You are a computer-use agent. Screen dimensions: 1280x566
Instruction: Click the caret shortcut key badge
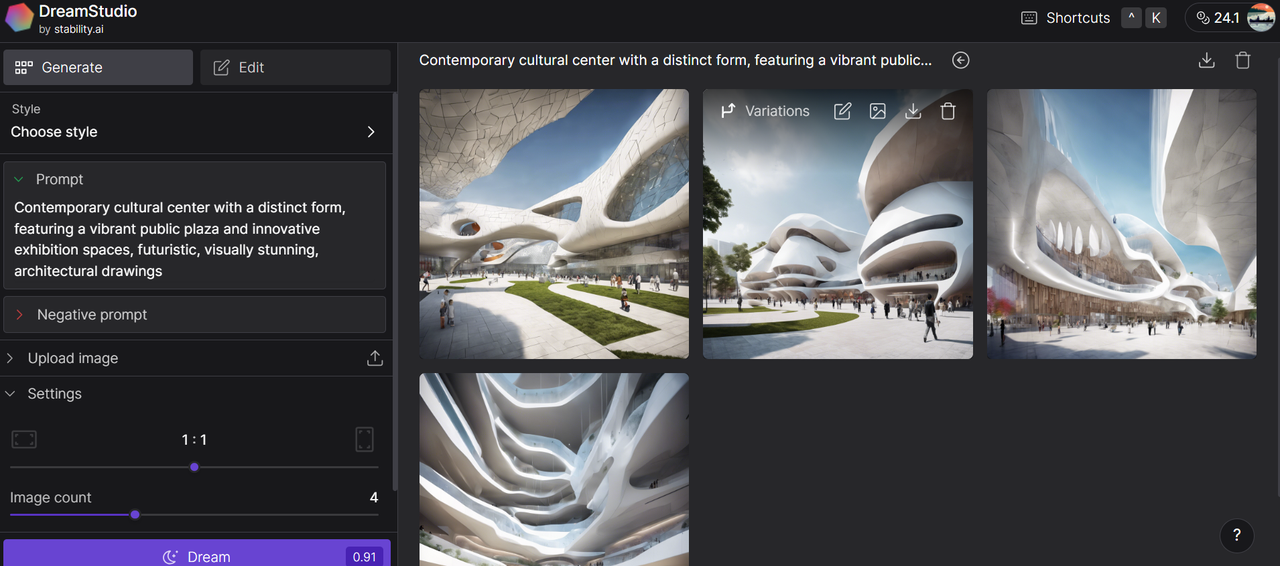[x=1131, y=18]
